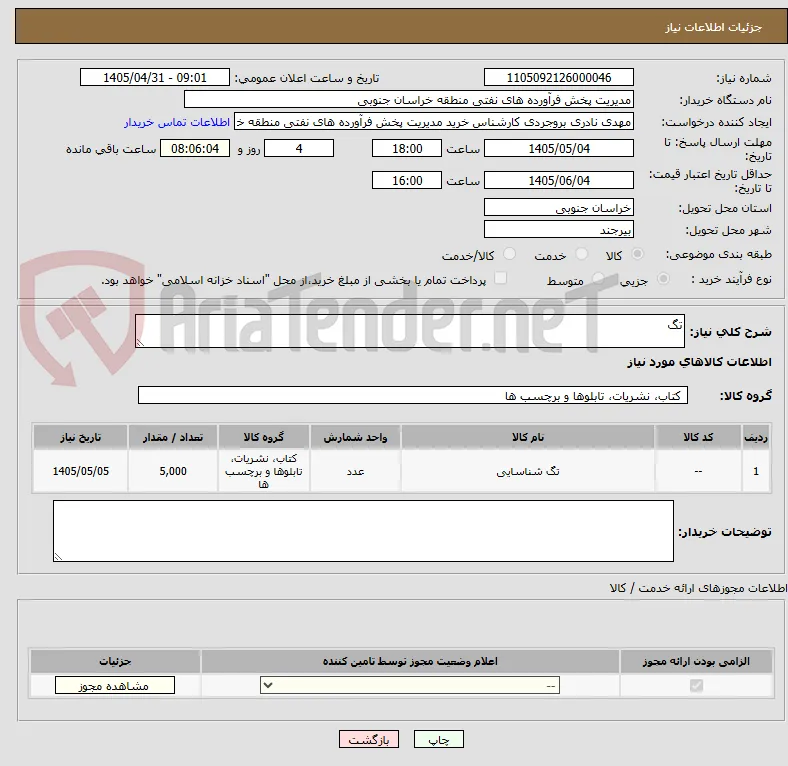The image size is (788, 766).
Task: Click the اعلام وضعیت مجوز column header
Action: click(x=410, y=661)
